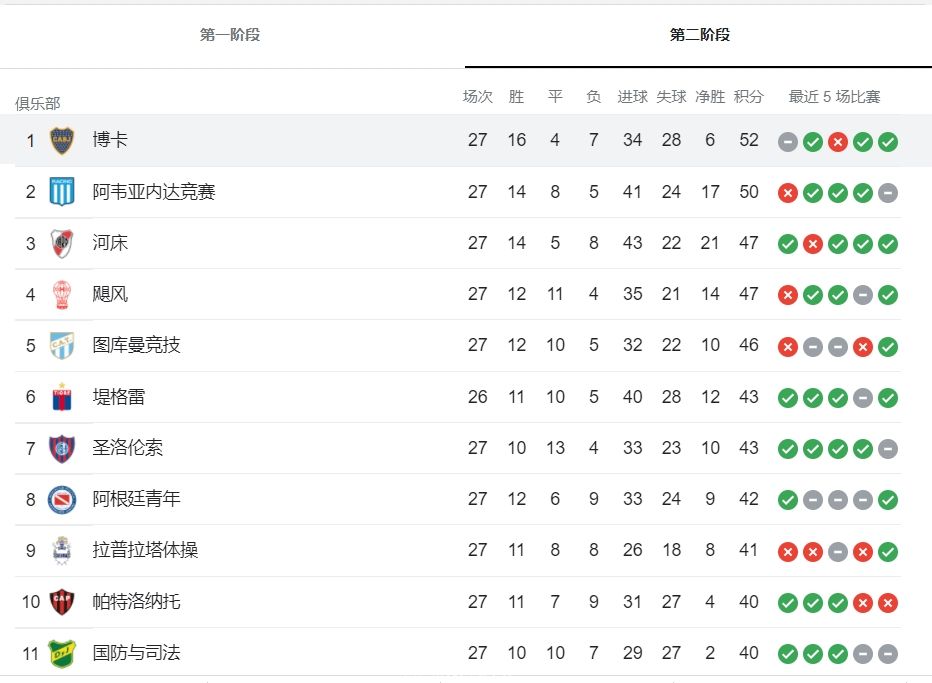This screenshot has height=683, width=932.
Task: Click the Tigre (堤格雷) club crest
Action: tap(62, 396)
